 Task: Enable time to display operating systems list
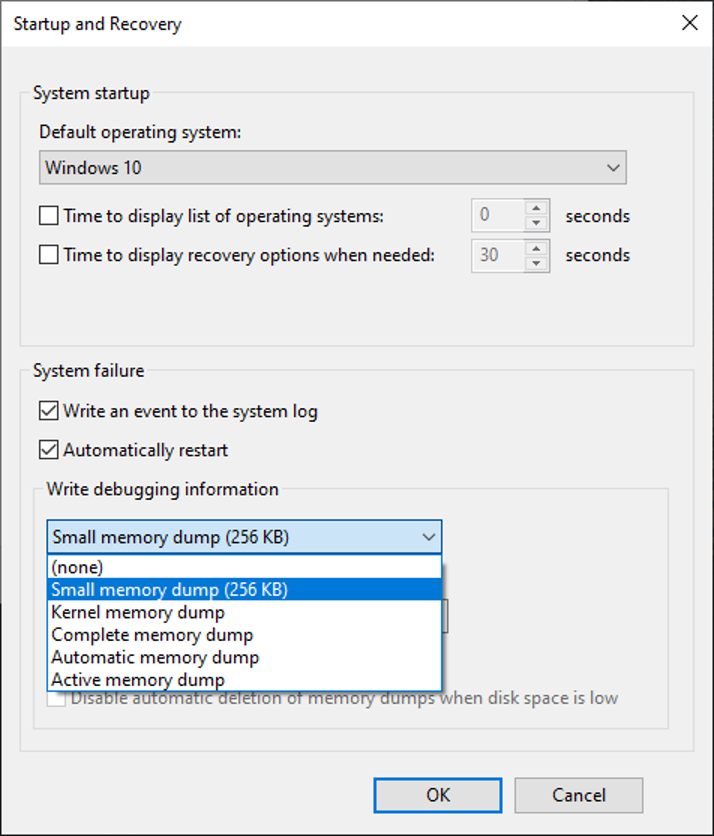click(49, 215)
